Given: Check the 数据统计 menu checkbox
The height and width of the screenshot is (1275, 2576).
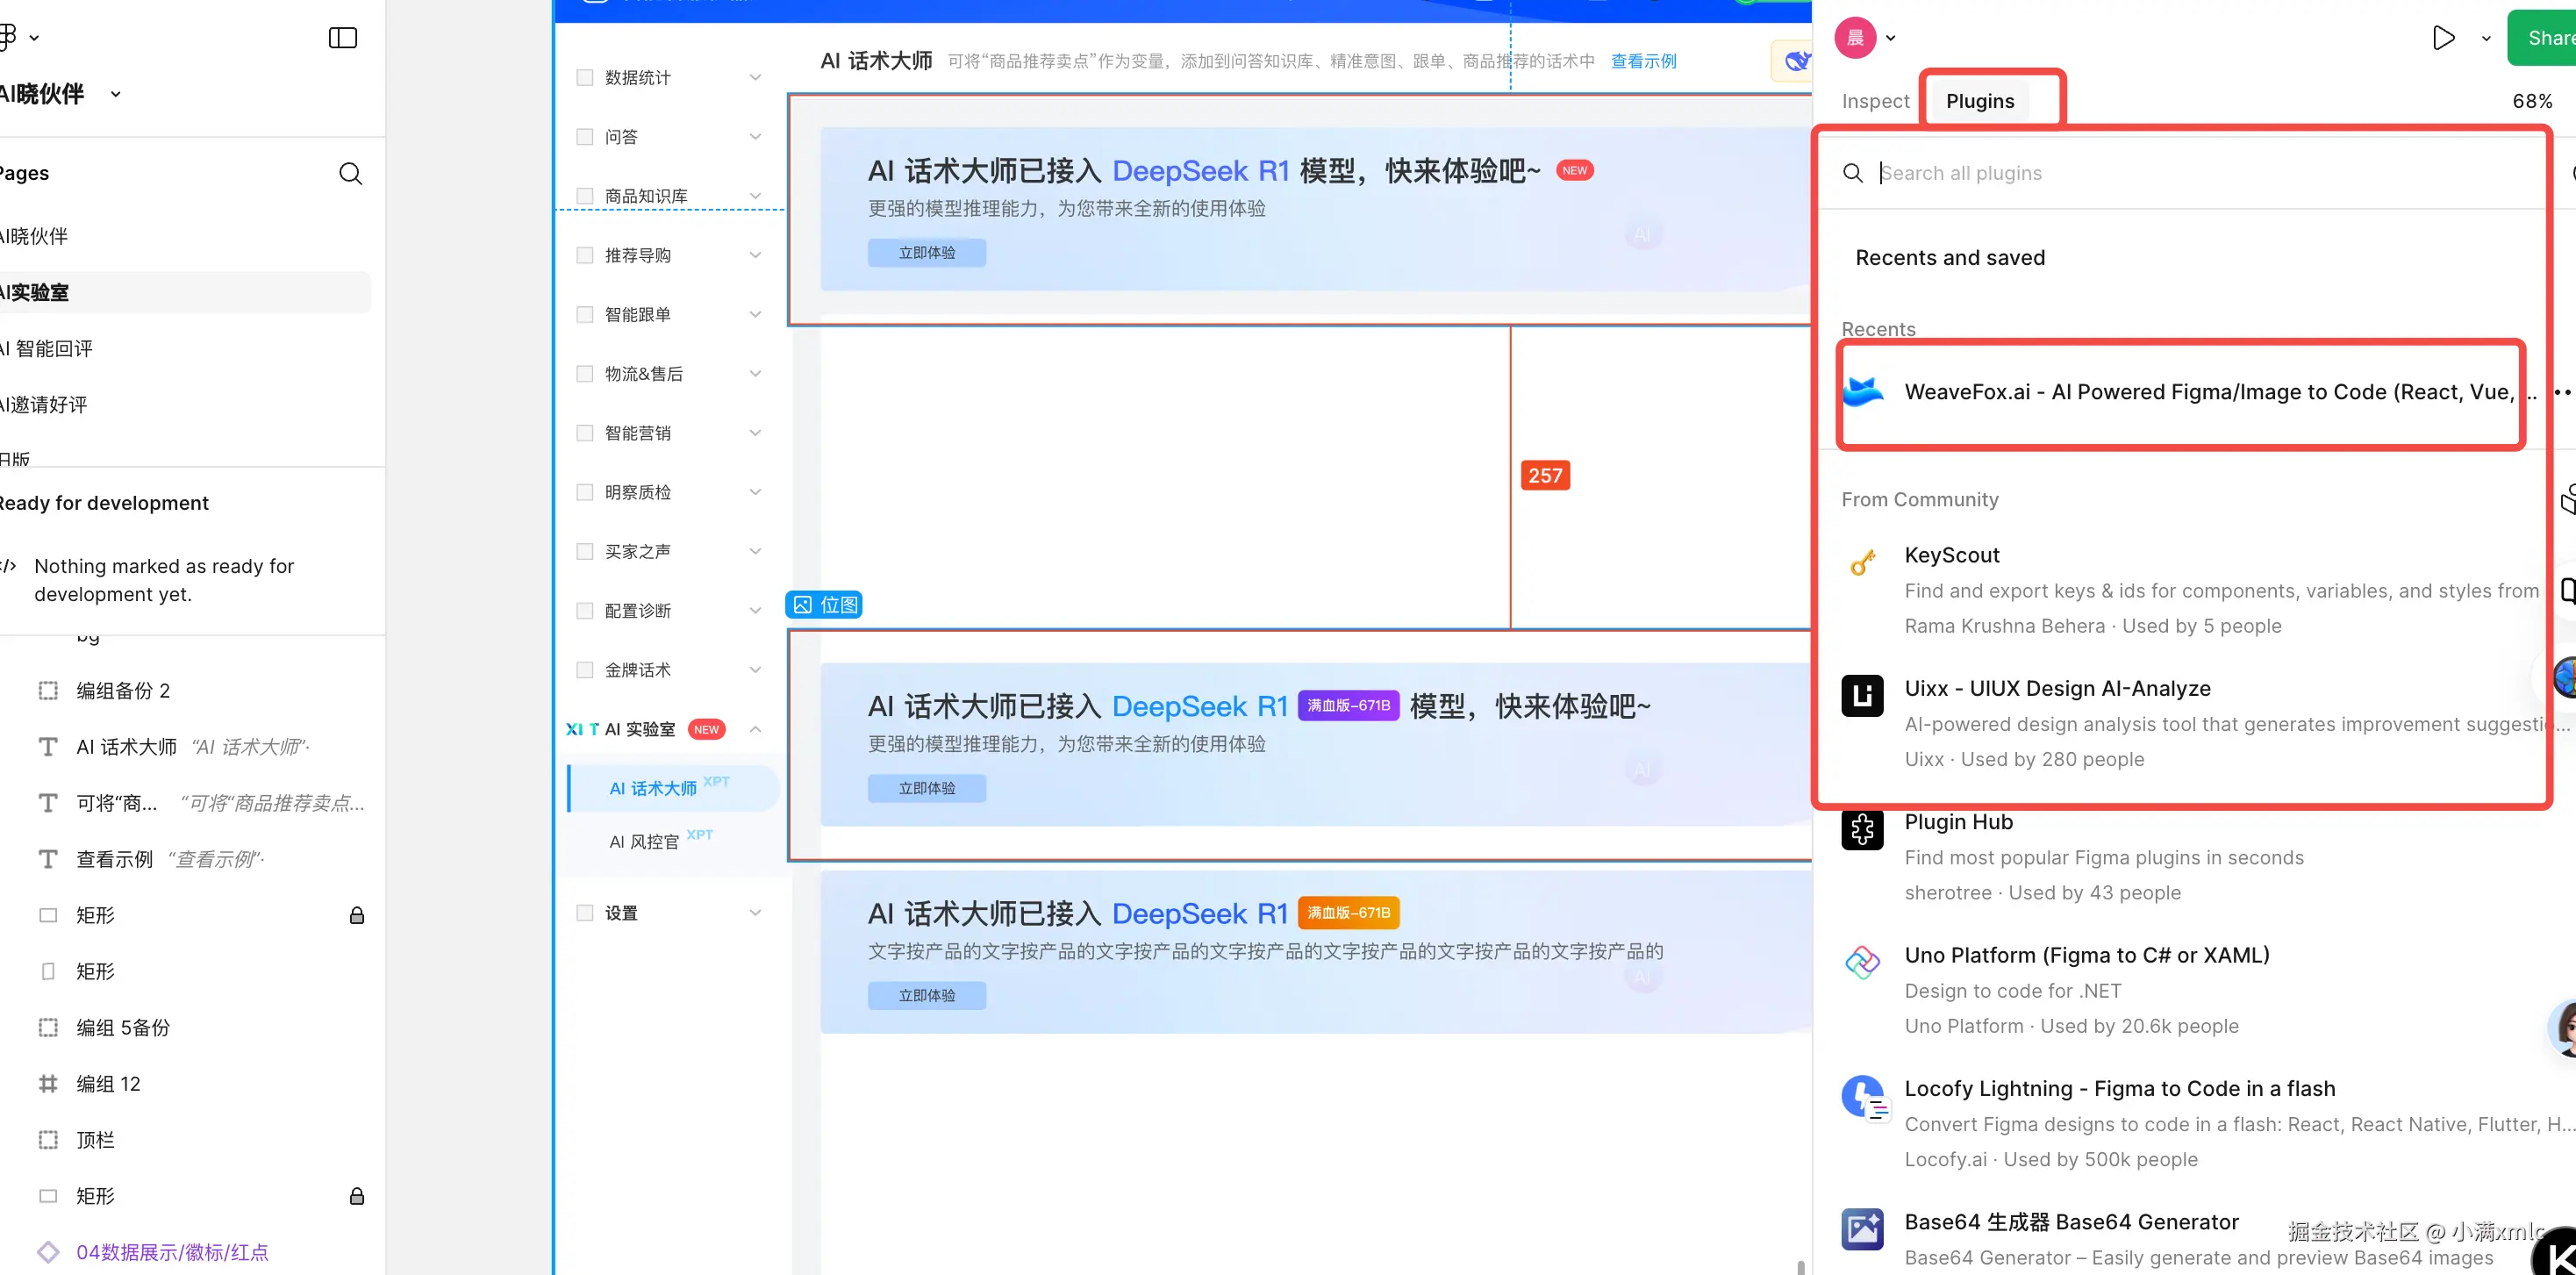Looking at the screenshot, I should pyautogui.click(x=585, y=78).
